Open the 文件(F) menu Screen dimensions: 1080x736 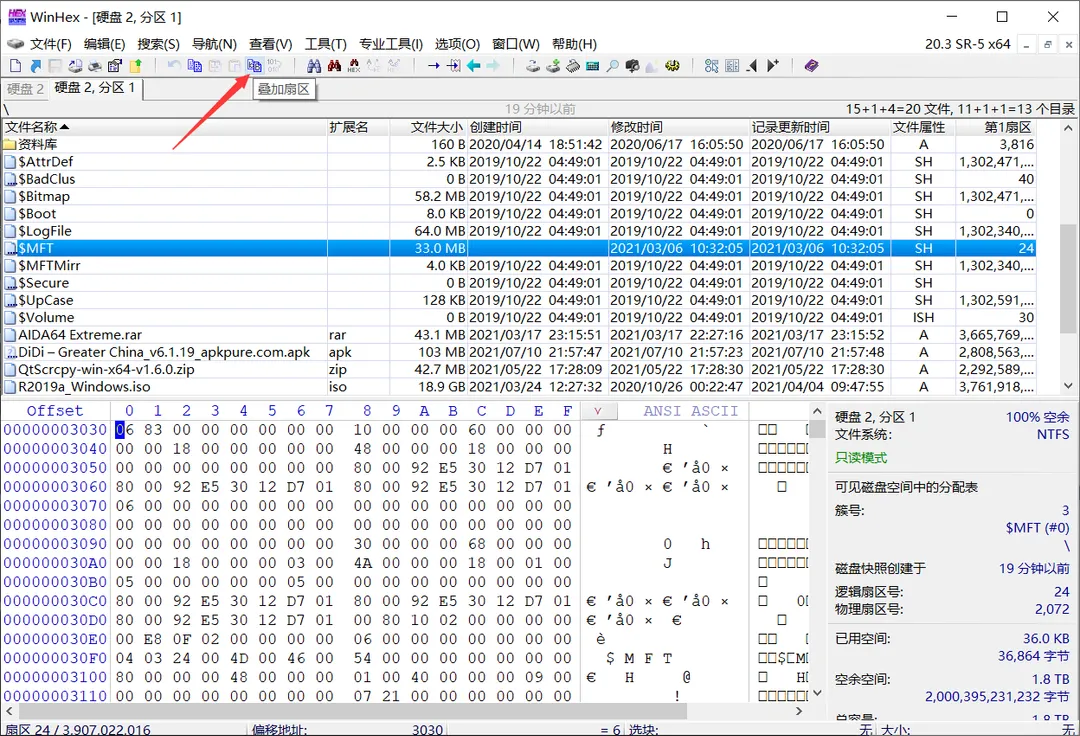pyautogui.click(x=50, y=44)
